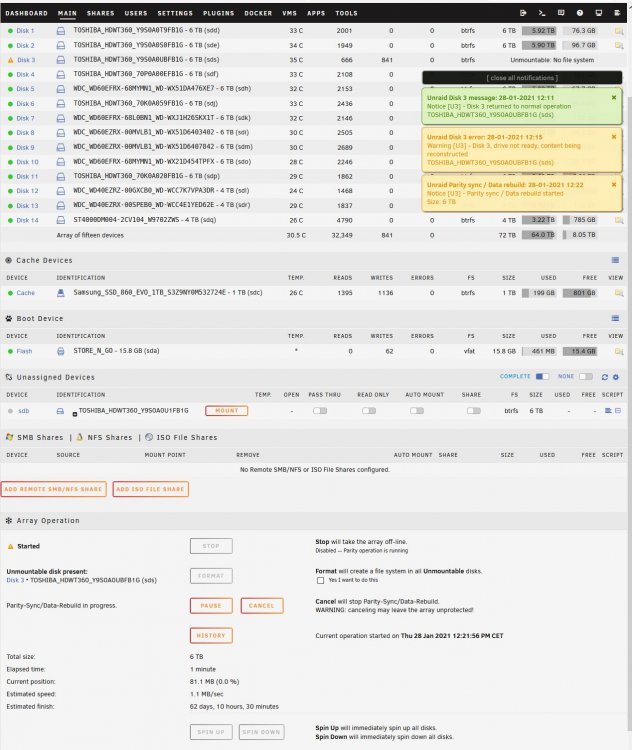Open Unassigned Devices settings gear
Viewport: 632px width, 750px height.
pyautogui.click(x=616, y=377)
